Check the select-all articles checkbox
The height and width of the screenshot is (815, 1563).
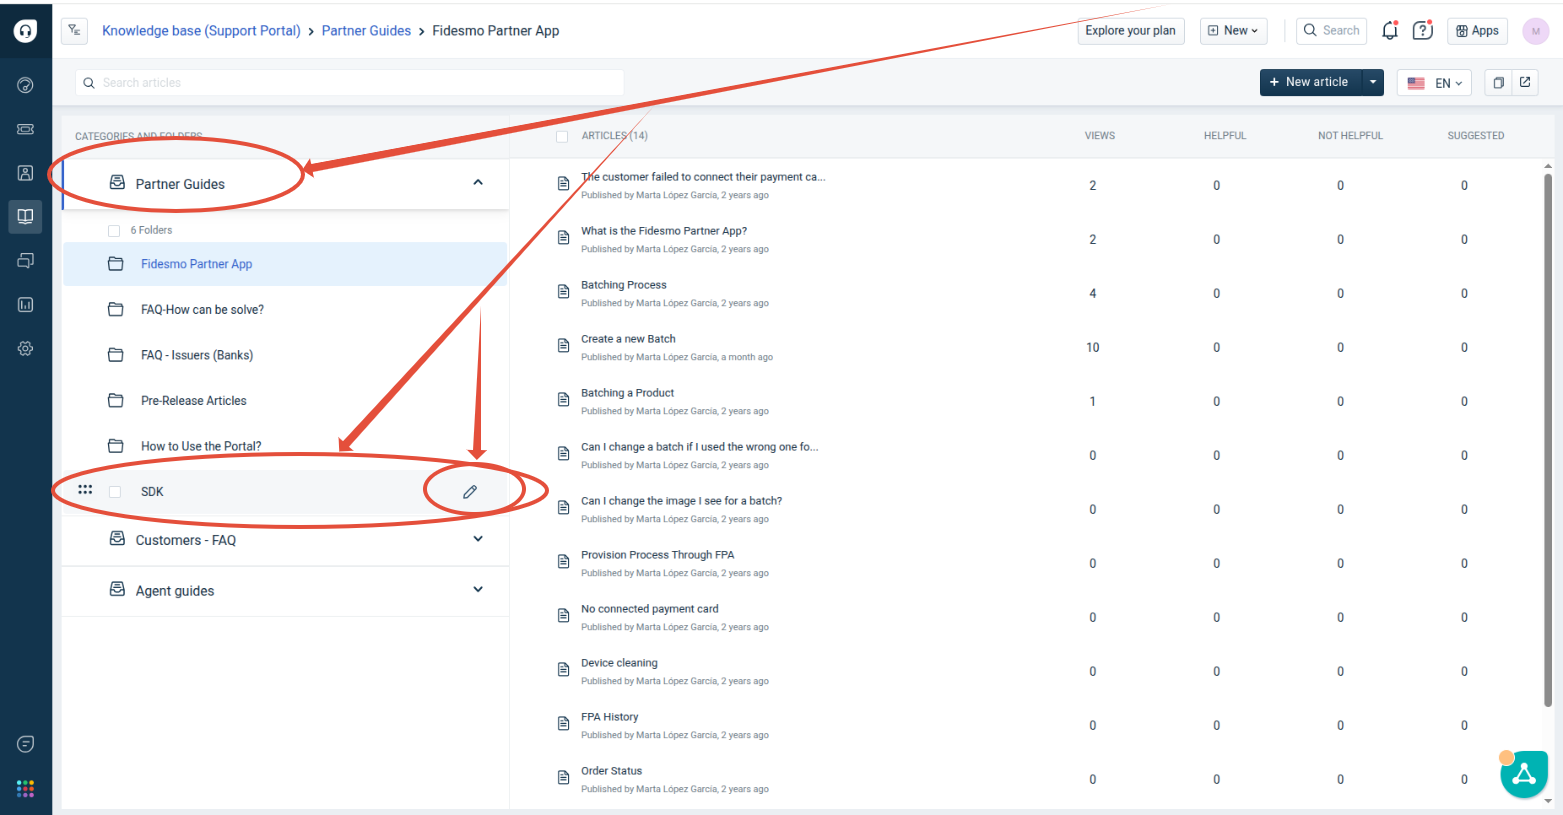pyautogui.click(x=562, y=136)
